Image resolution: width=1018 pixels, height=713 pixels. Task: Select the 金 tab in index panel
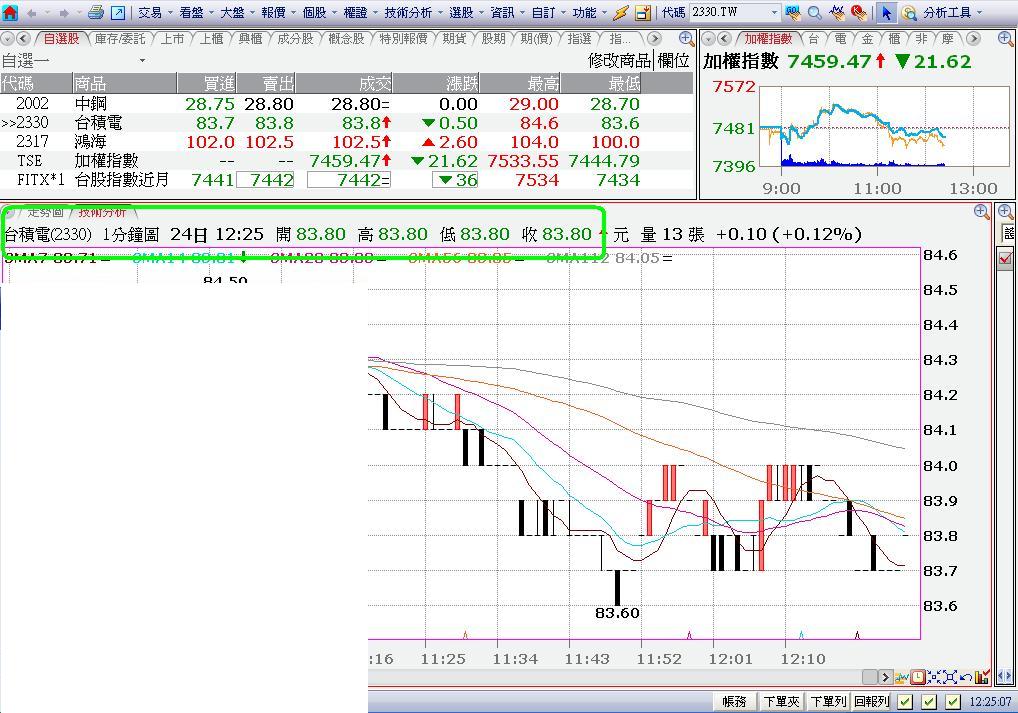click(867, 39)
